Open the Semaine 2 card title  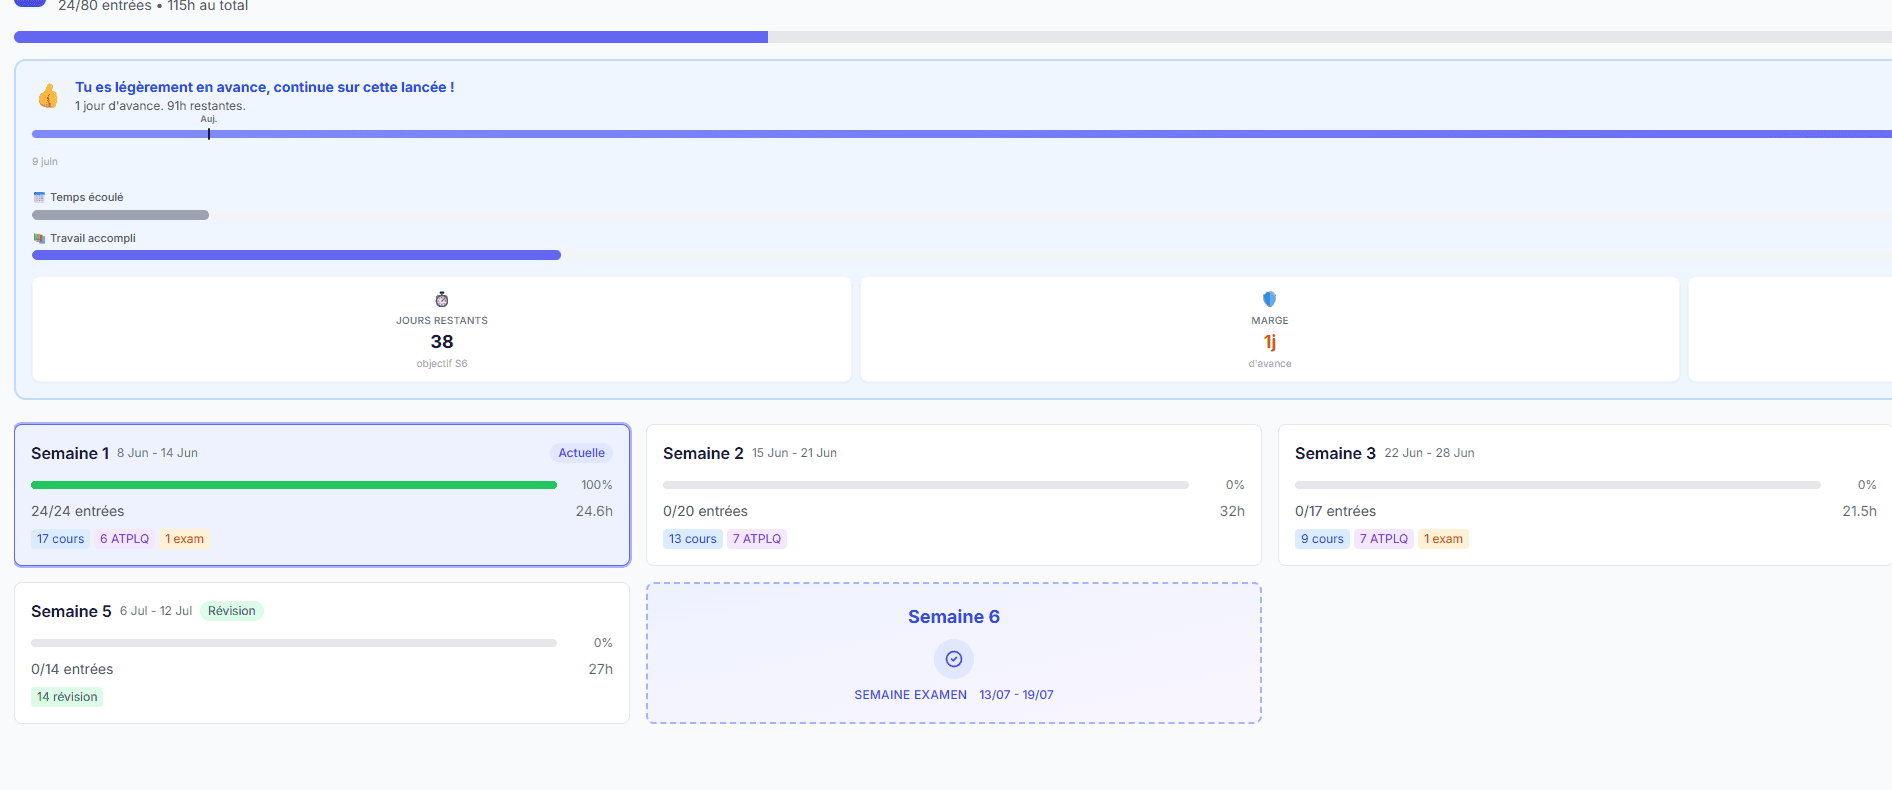[703, 453]
